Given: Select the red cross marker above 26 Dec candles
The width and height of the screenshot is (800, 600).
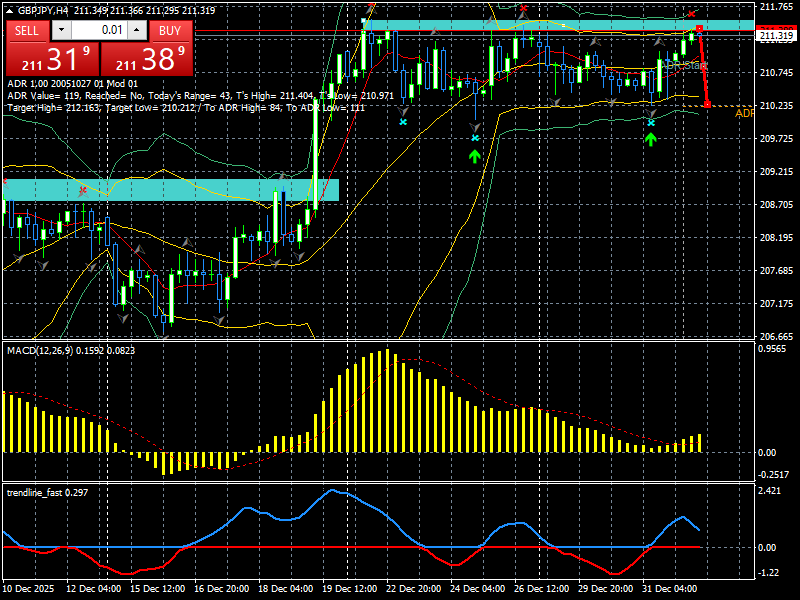Looking at the screenshot, I should pos(523,8).
